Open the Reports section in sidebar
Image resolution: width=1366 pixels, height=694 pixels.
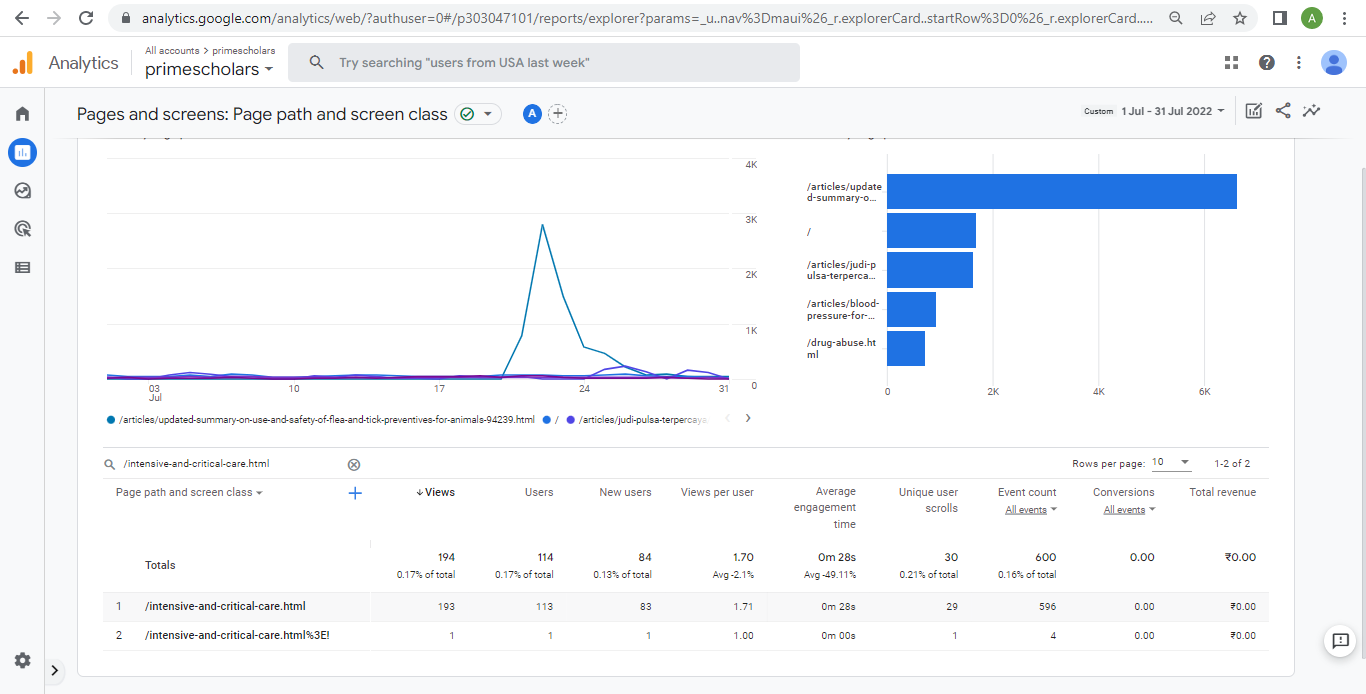[22, 152]
